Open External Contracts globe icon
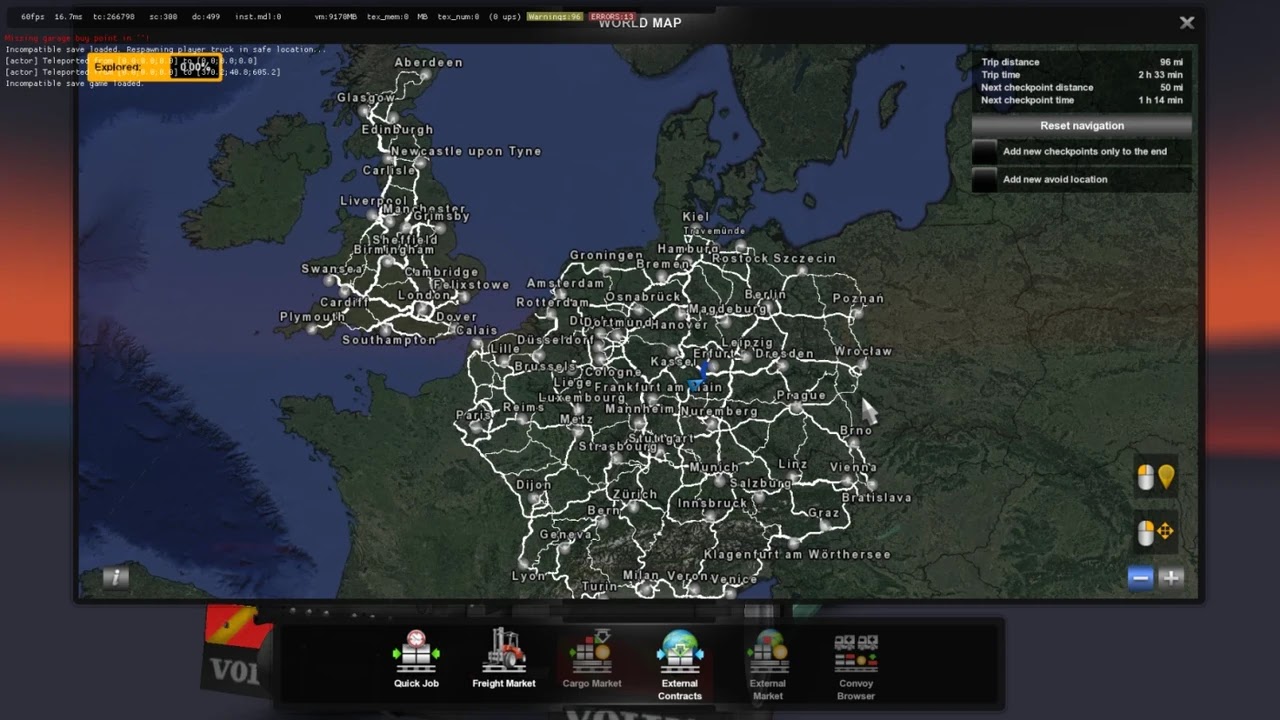The height and width of the screenshot is (720, 1280). (x=680, y=651)
